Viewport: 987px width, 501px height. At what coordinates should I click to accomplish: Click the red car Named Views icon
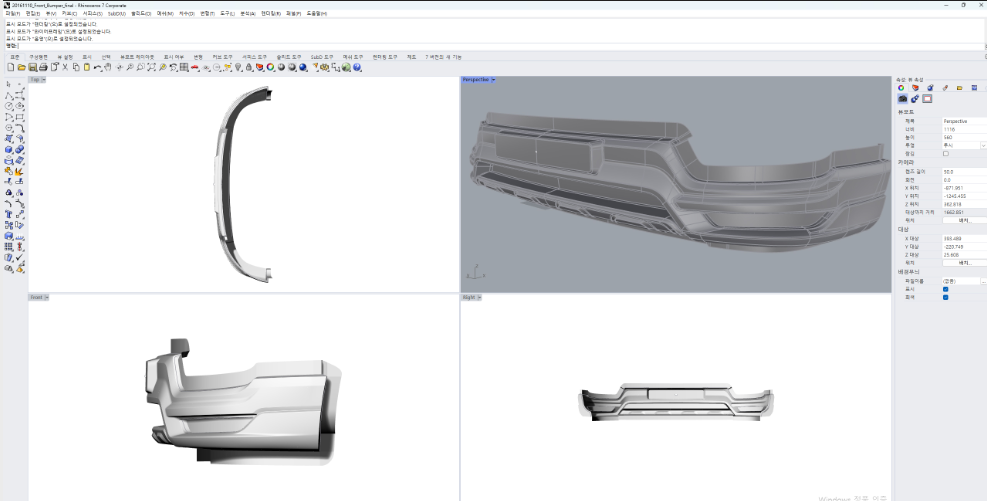(x=195, y=67)
